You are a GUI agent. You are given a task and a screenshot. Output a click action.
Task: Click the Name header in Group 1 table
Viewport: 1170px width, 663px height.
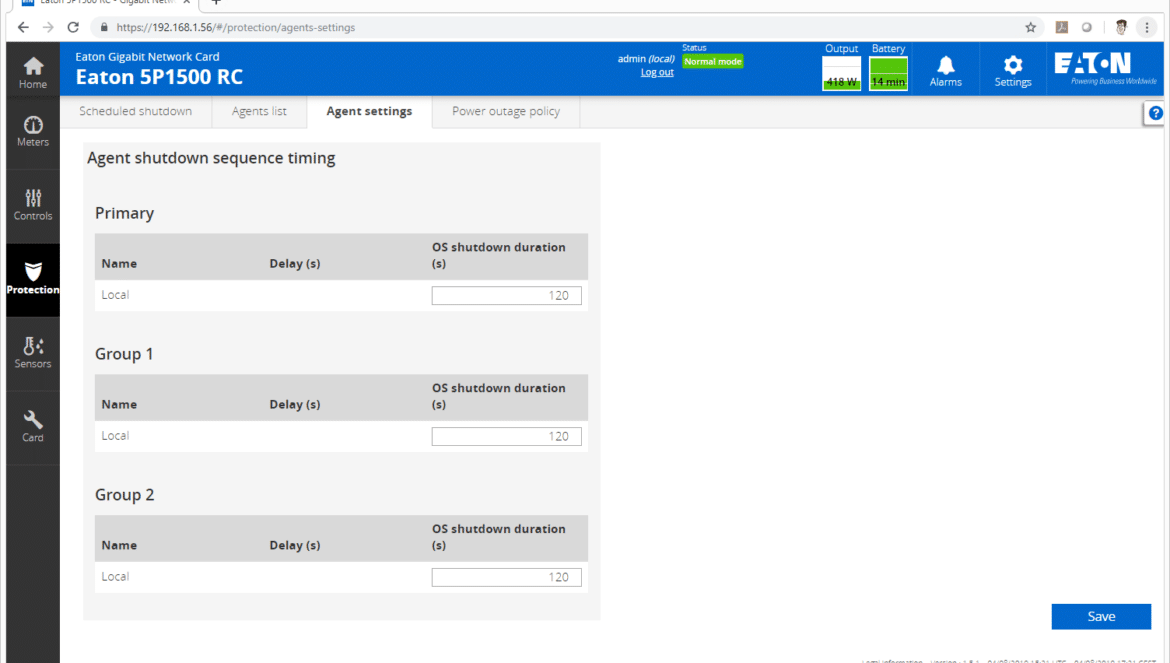pos(119,404)
